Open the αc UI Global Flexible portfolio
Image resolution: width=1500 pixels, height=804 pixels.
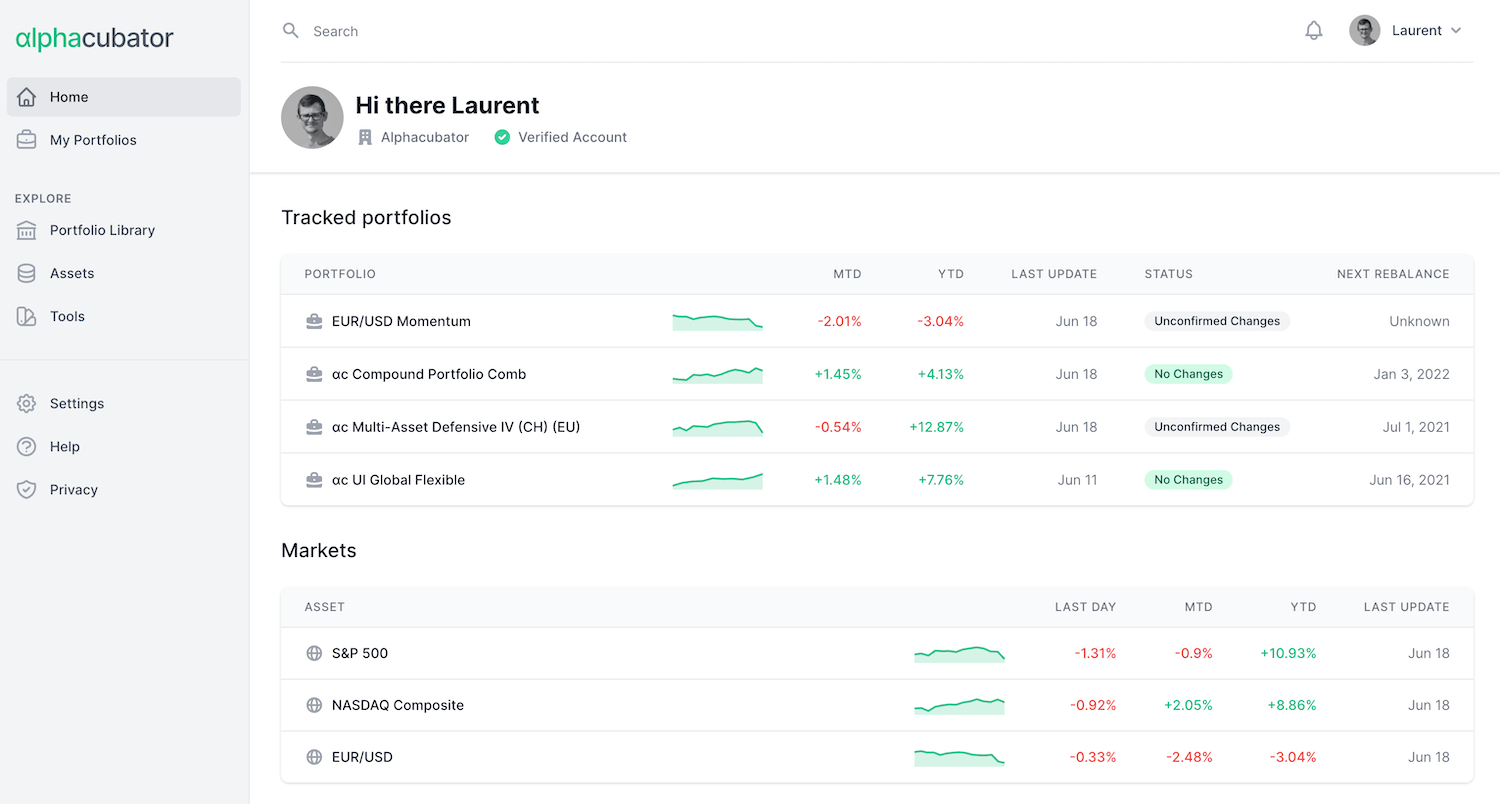click(x=398, y=480)
